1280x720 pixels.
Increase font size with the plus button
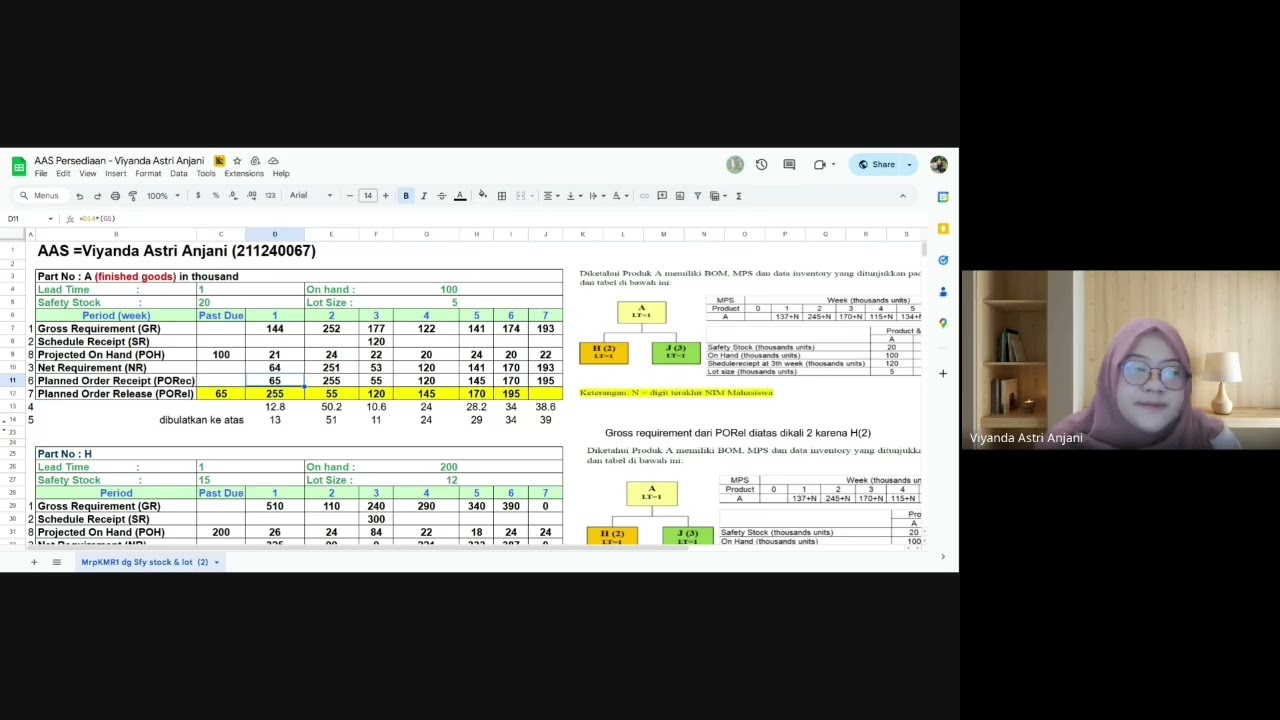(x=385, y=196)
